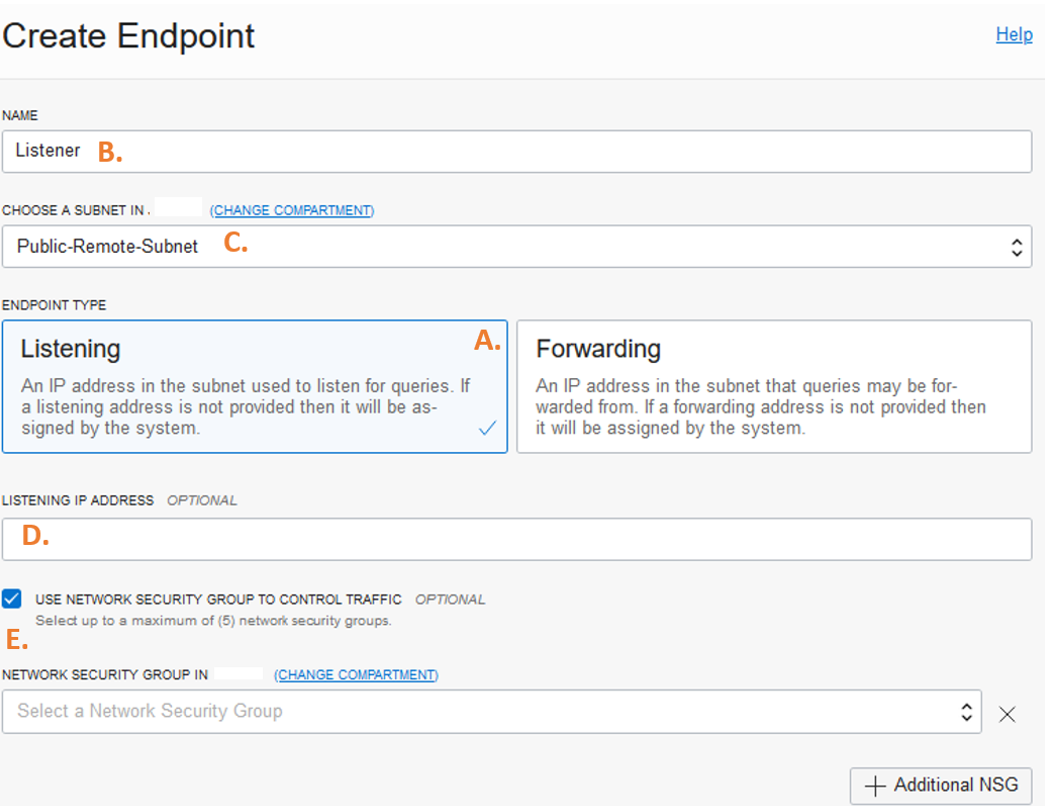
Task: Uncheck Use Network Security Group checkbox
Action: [11, 599]
